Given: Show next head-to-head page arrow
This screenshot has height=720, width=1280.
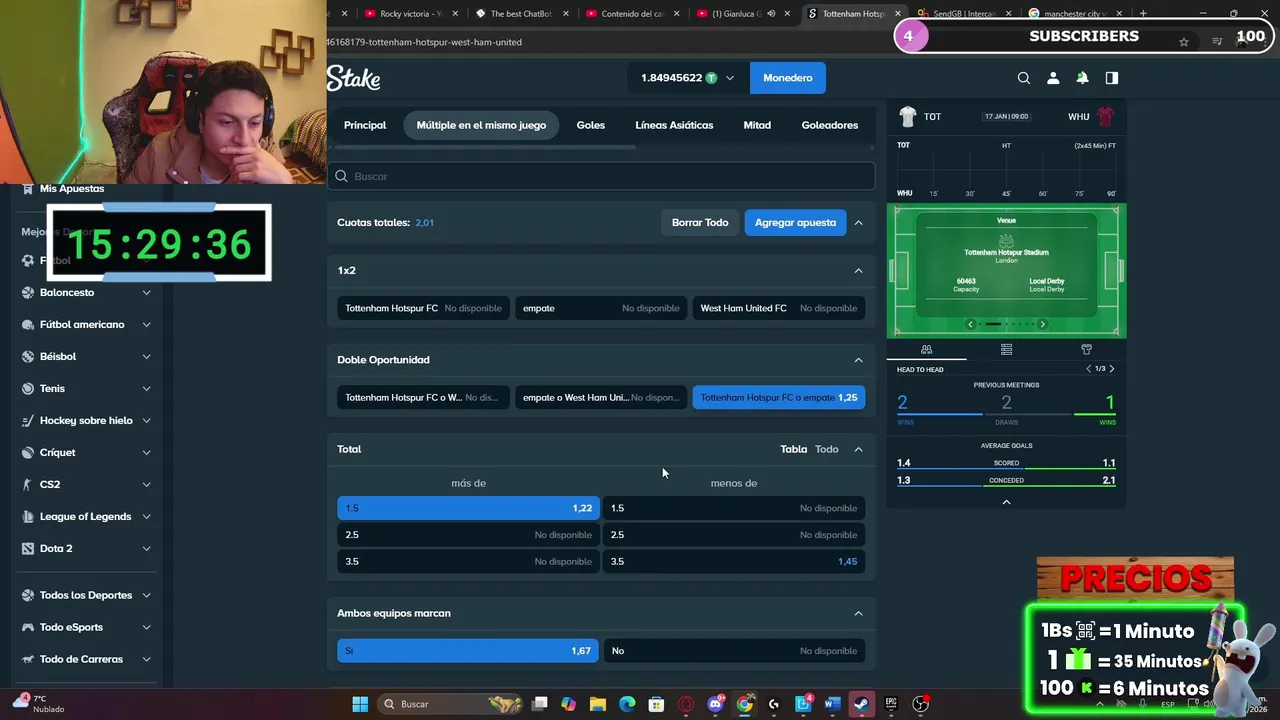Looking at the screenshot, I should [x=1111, y=369].
